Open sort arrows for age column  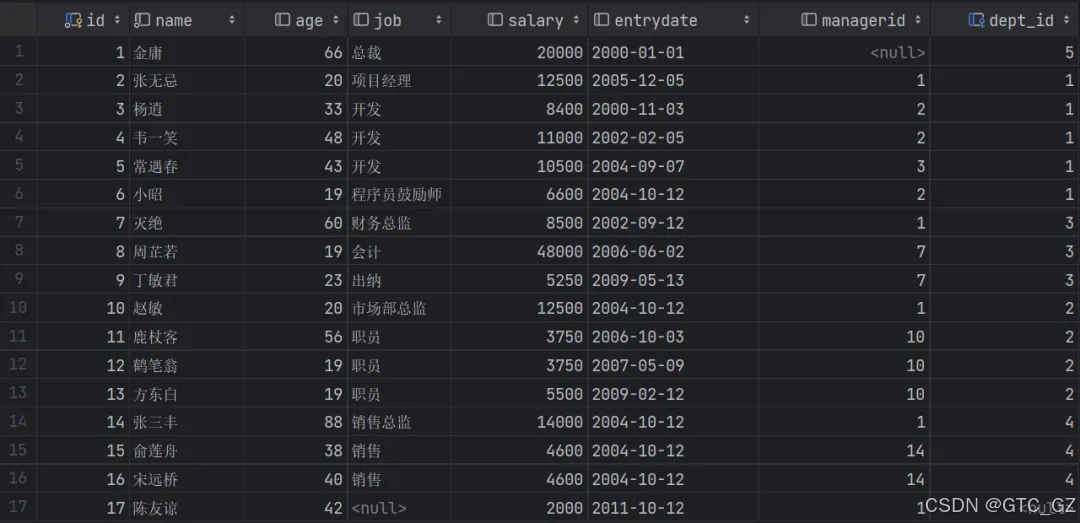[x=335, y=21]
